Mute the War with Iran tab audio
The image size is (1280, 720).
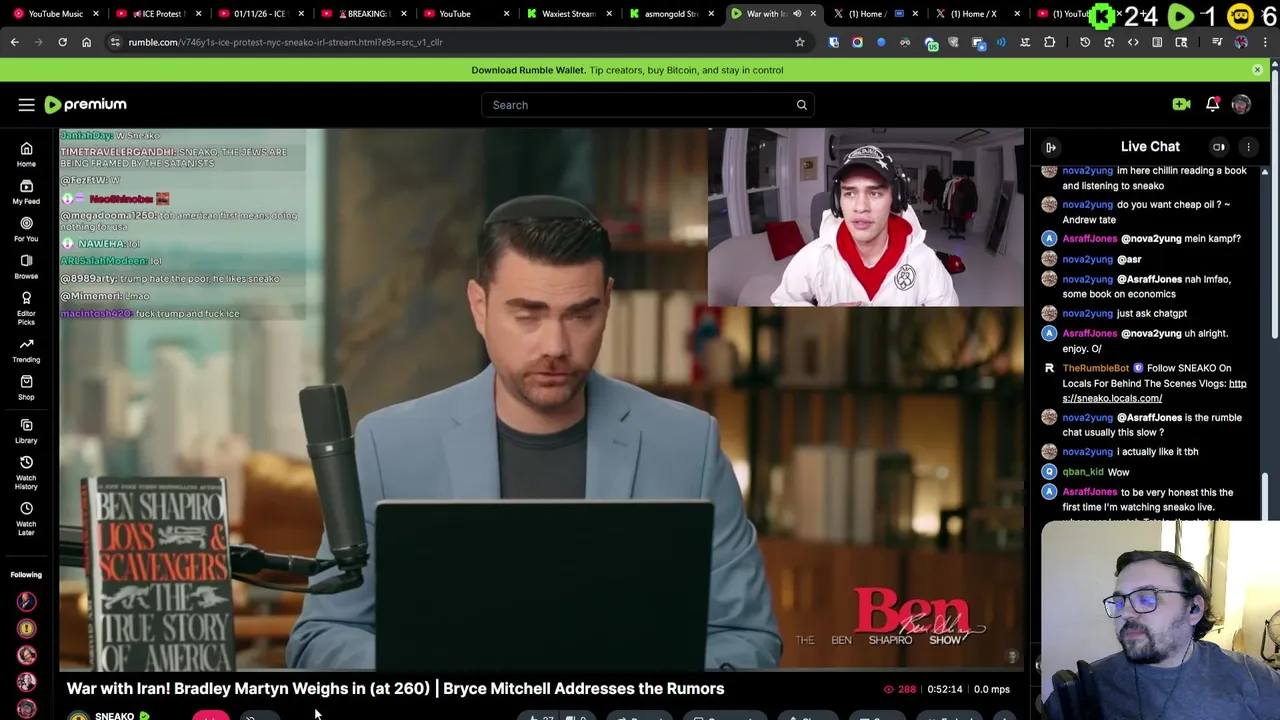797,14
